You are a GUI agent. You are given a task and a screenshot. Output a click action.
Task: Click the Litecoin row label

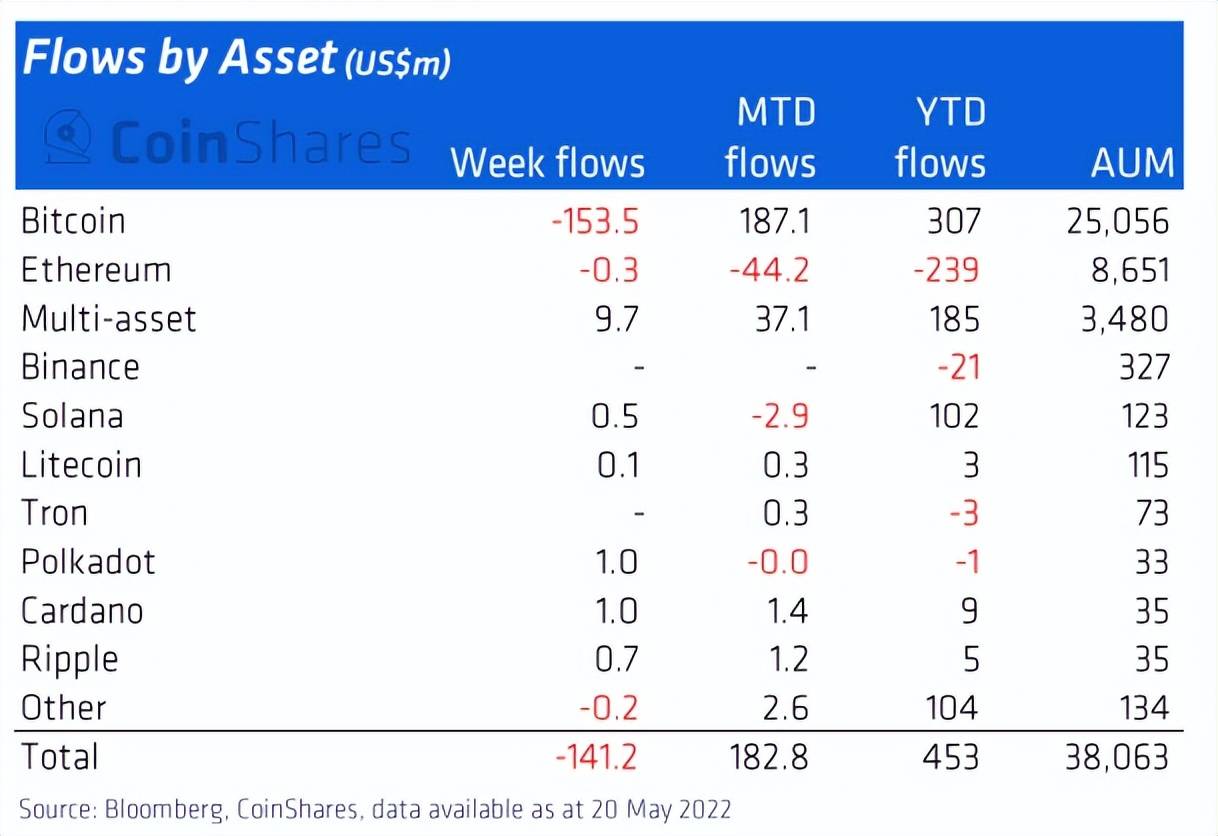(x=81, y=465)
